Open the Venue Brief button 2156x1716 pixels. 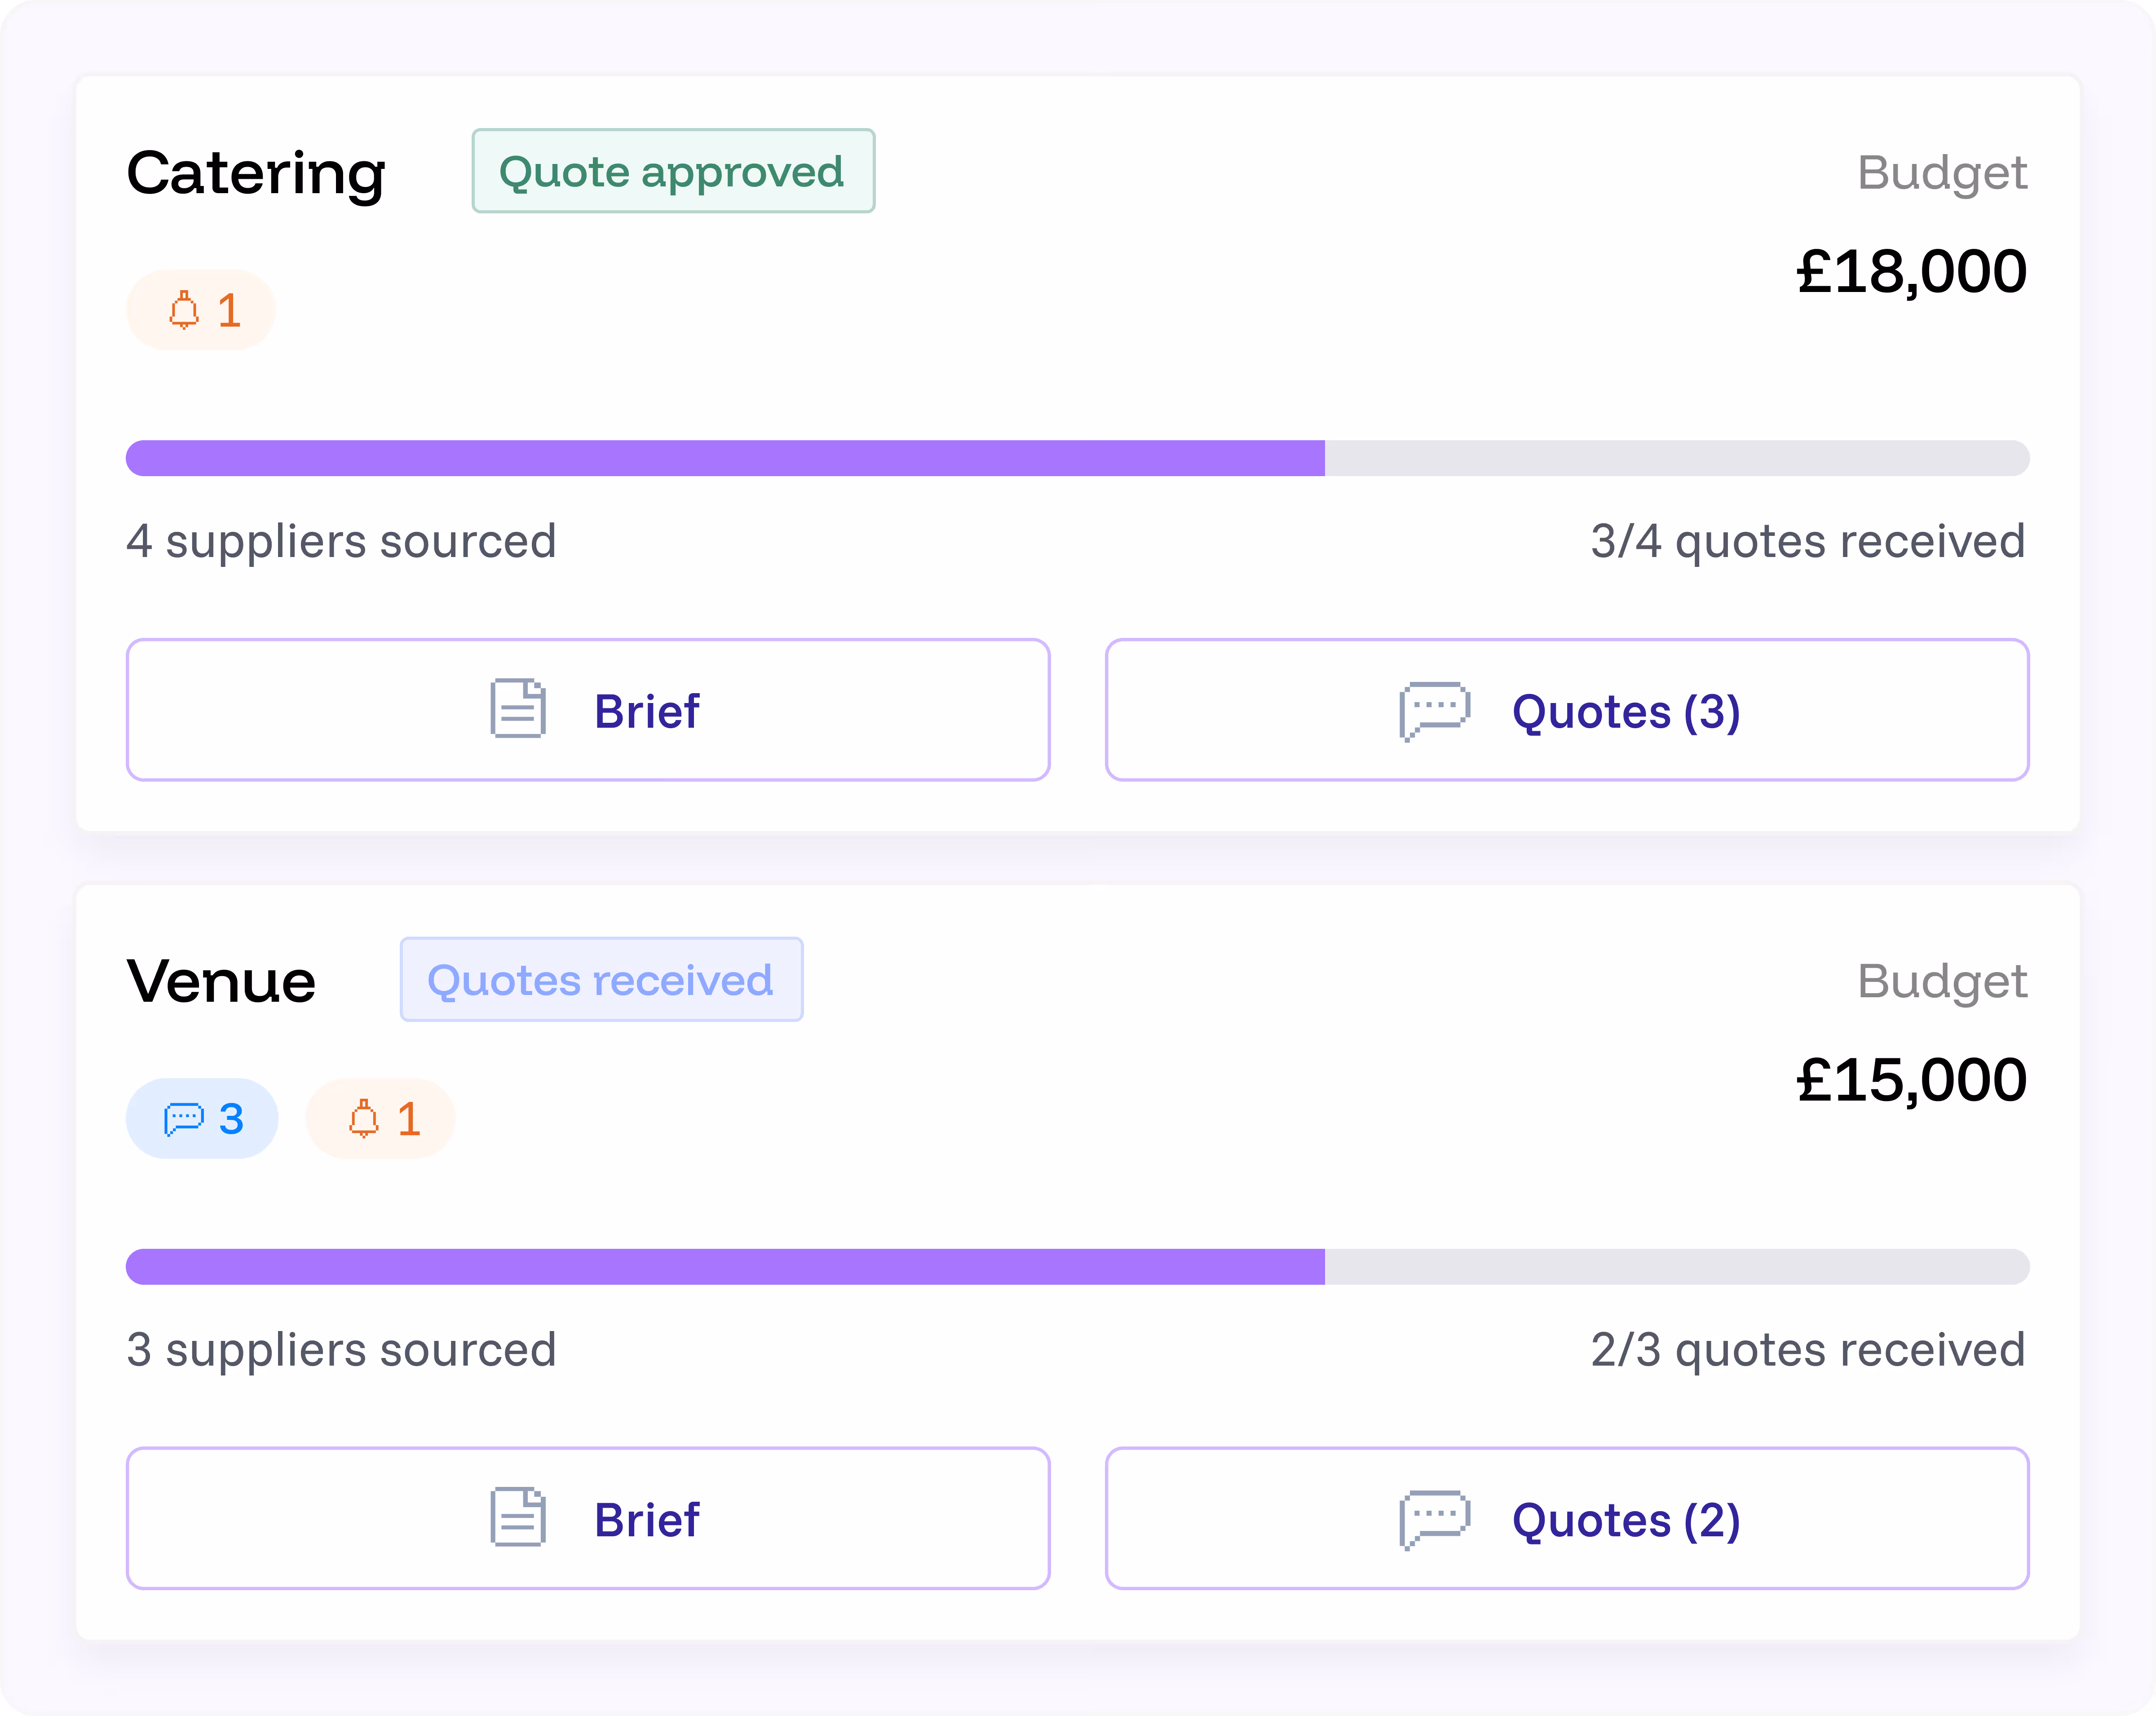[588, 1518]
